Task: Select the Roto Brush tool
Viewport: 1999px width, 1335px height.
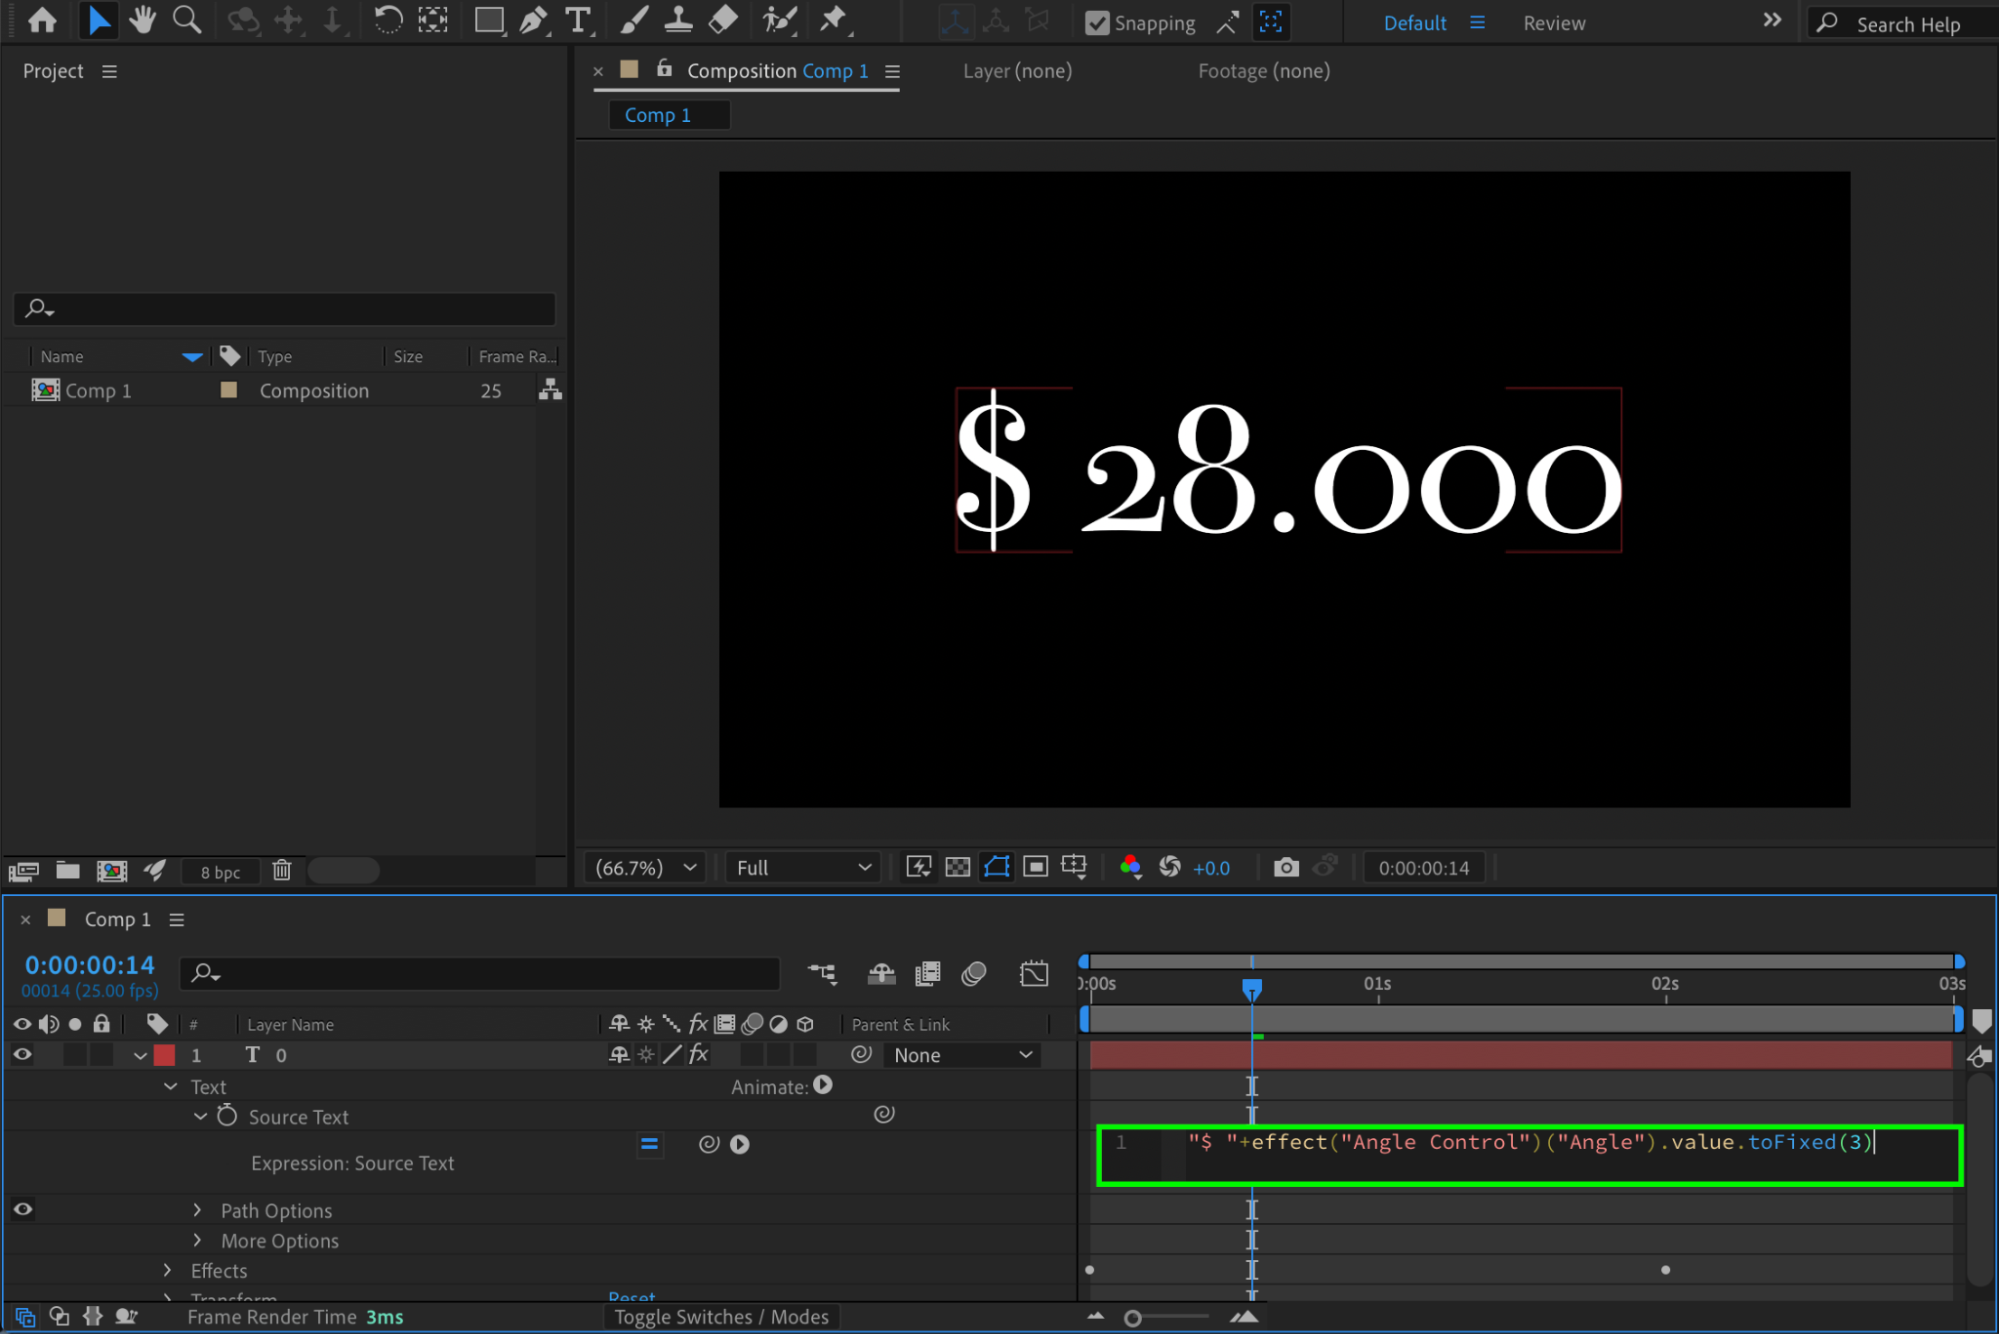Action: [779, 20]
